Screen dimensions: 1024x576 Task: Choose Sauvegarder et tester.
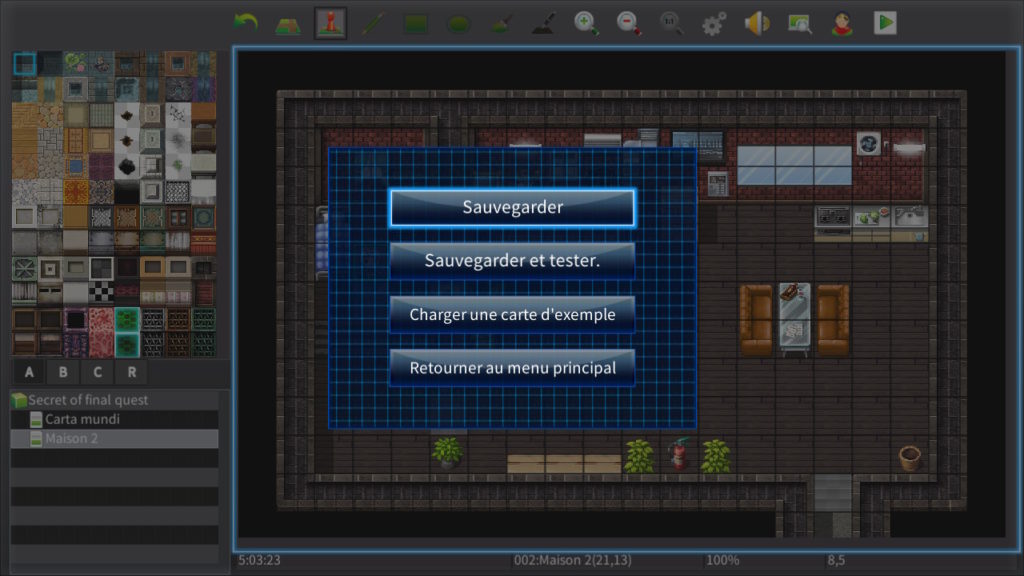click(x=512, y=261)
